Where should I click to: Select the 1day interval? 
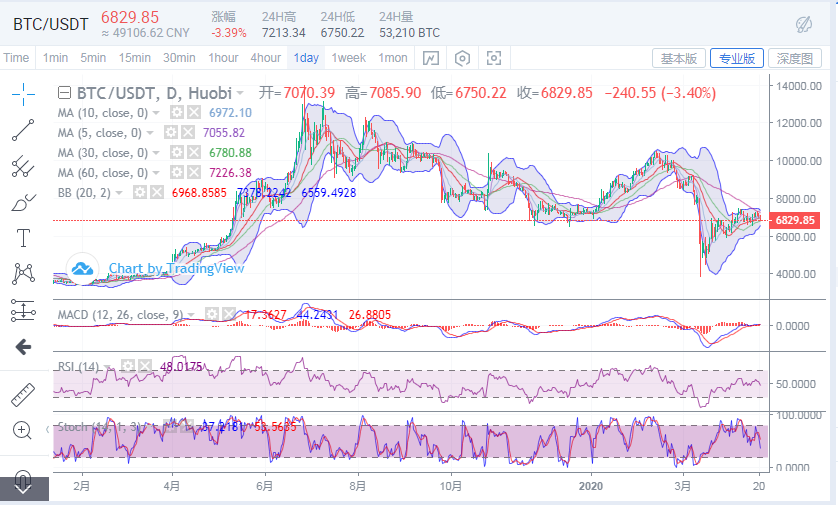(x=306, y=58)
